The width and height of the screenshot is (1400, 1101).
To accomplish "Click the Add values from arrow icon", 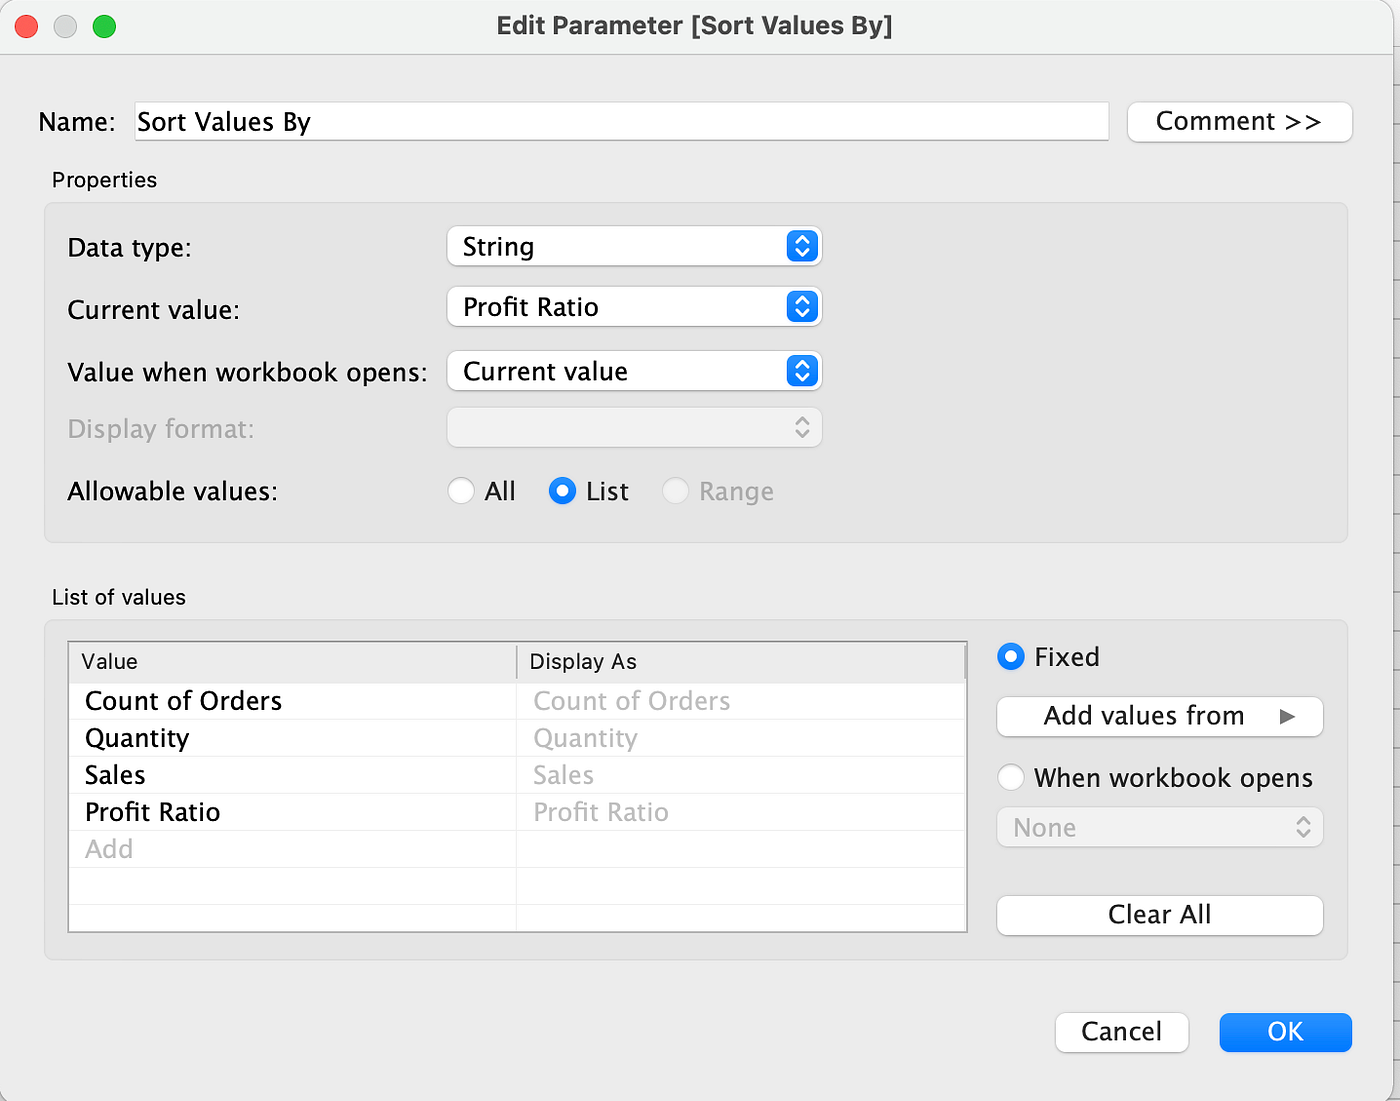I will tap(1288, 716).
